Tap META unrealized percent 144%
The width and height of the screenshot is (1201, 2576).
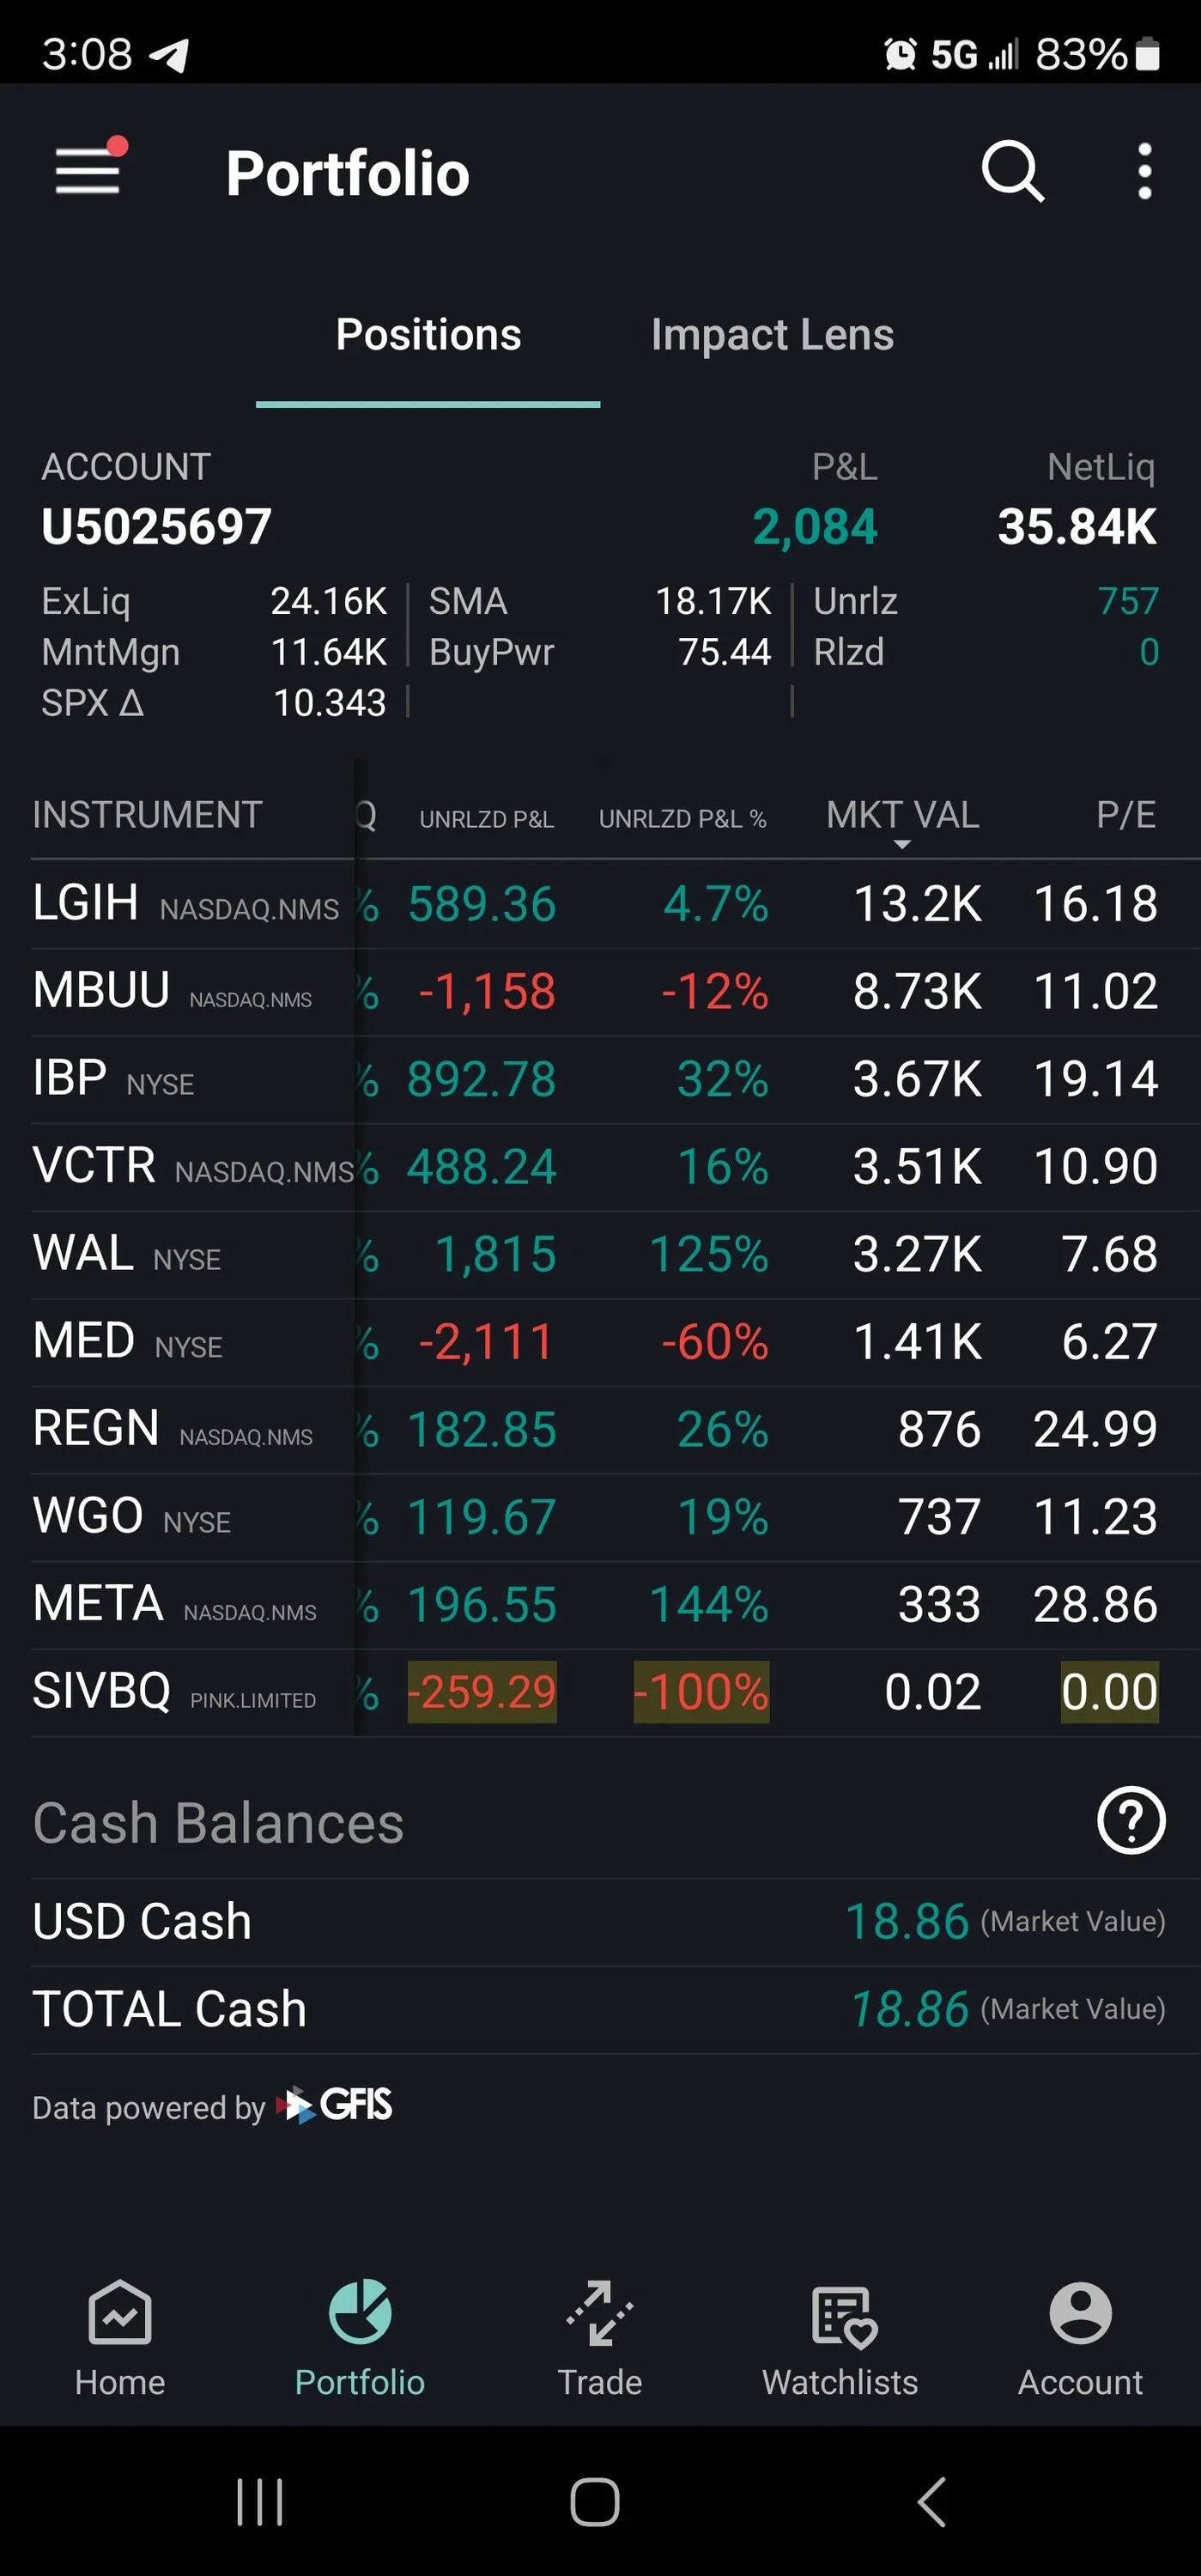pyautogui.click(x=709, y=1605)
